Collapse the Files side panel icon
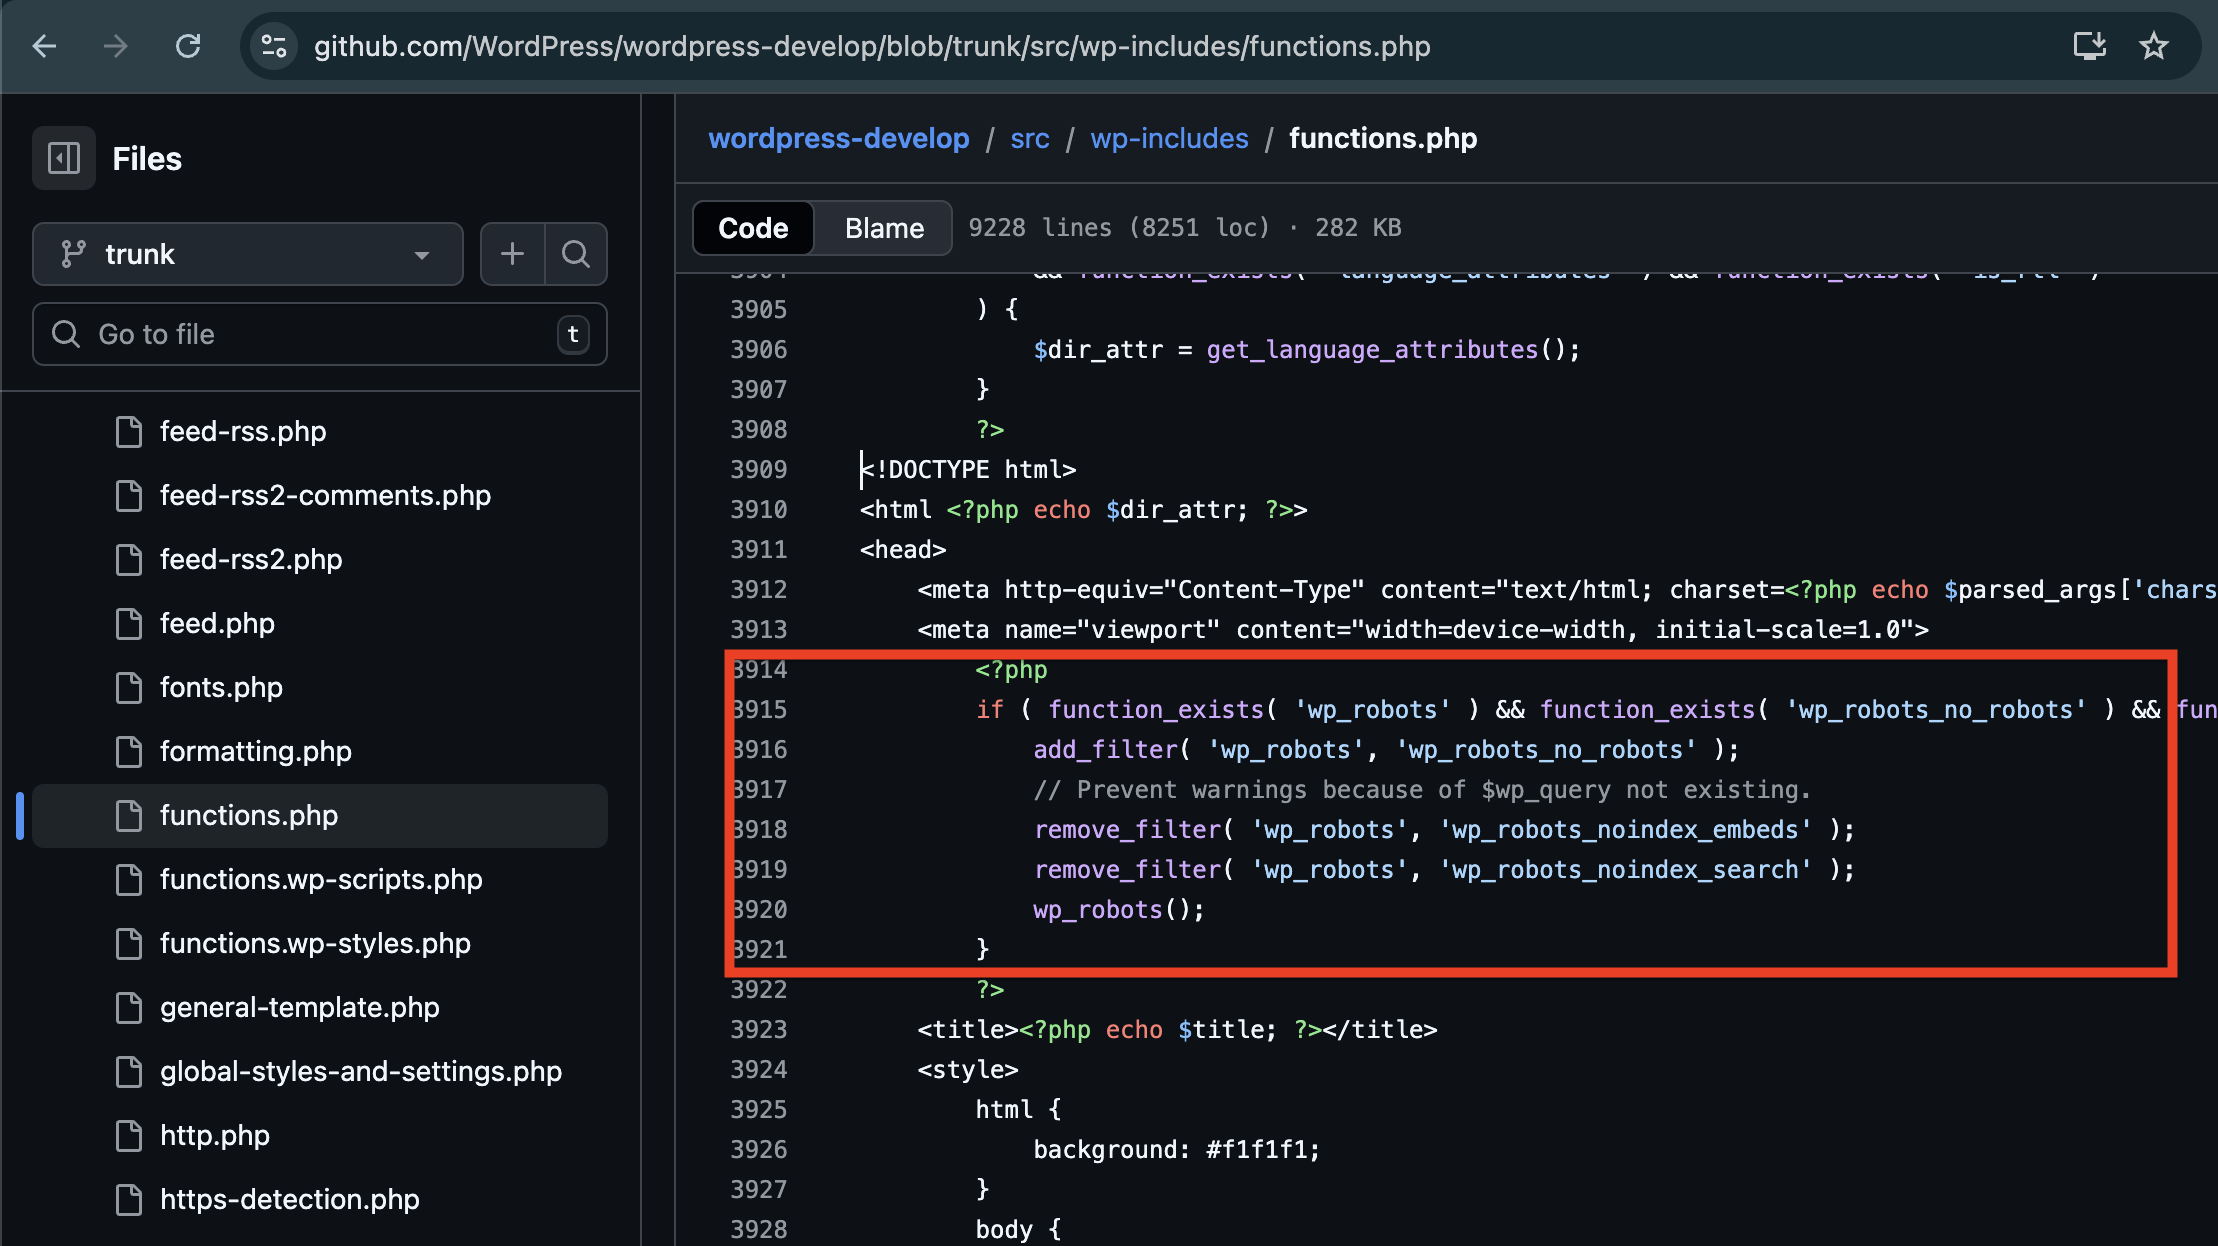The height and width of the screenshot is (1246, 2218). 64,158
